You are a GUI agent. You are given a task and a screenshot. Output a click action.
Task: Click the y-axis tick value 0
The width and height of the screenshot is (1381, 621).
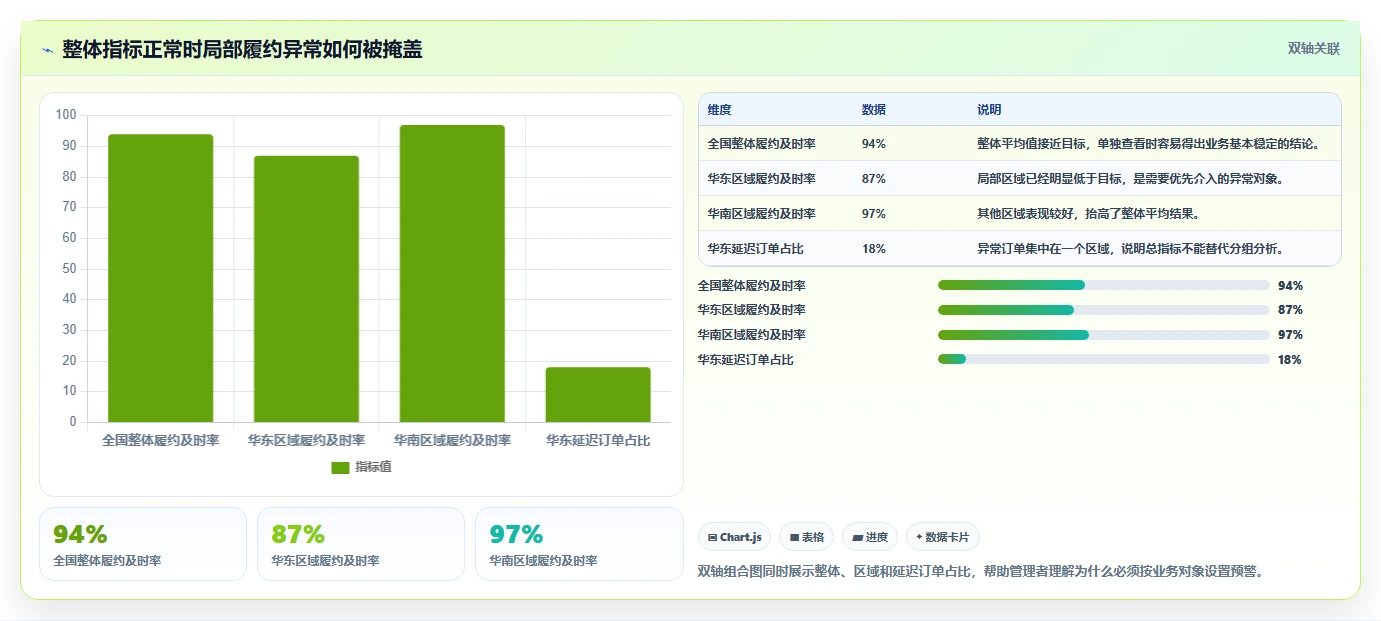tap(73, 422)
